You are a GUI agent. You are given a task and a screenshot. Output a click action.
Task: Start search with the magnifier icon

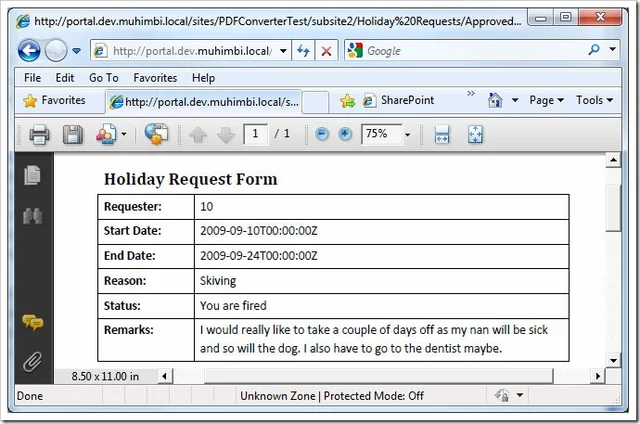click(594, 50)
